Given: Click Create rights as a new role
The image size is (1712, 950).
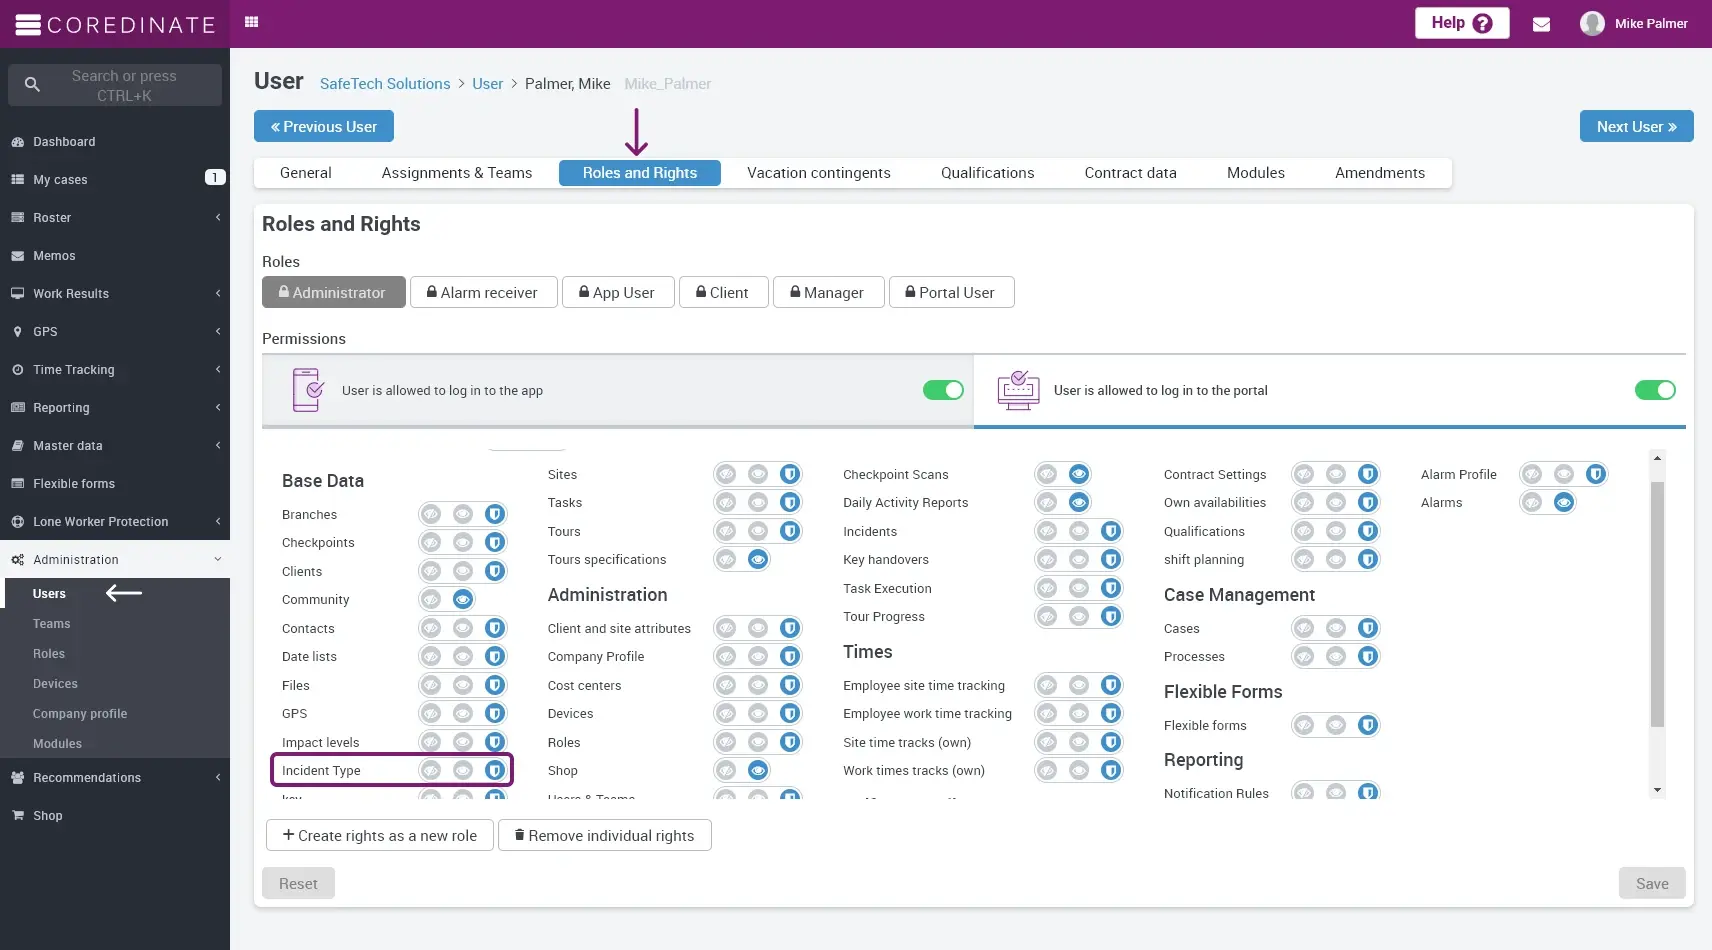Looking at the screenshot, I should (x=380, y=835).
